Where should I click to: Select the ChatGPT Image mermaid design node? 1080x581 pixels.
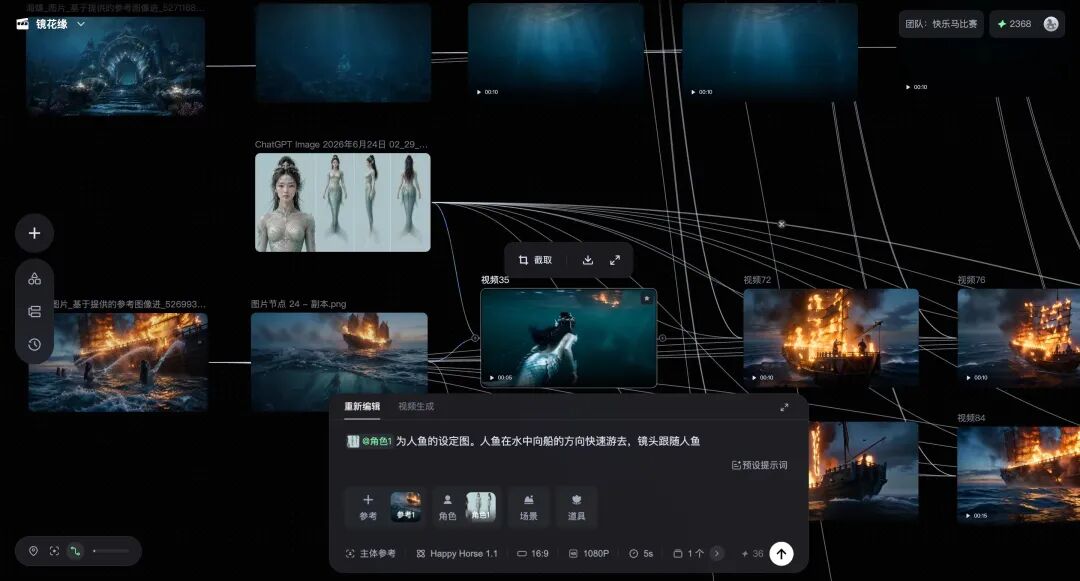(342, 202)
